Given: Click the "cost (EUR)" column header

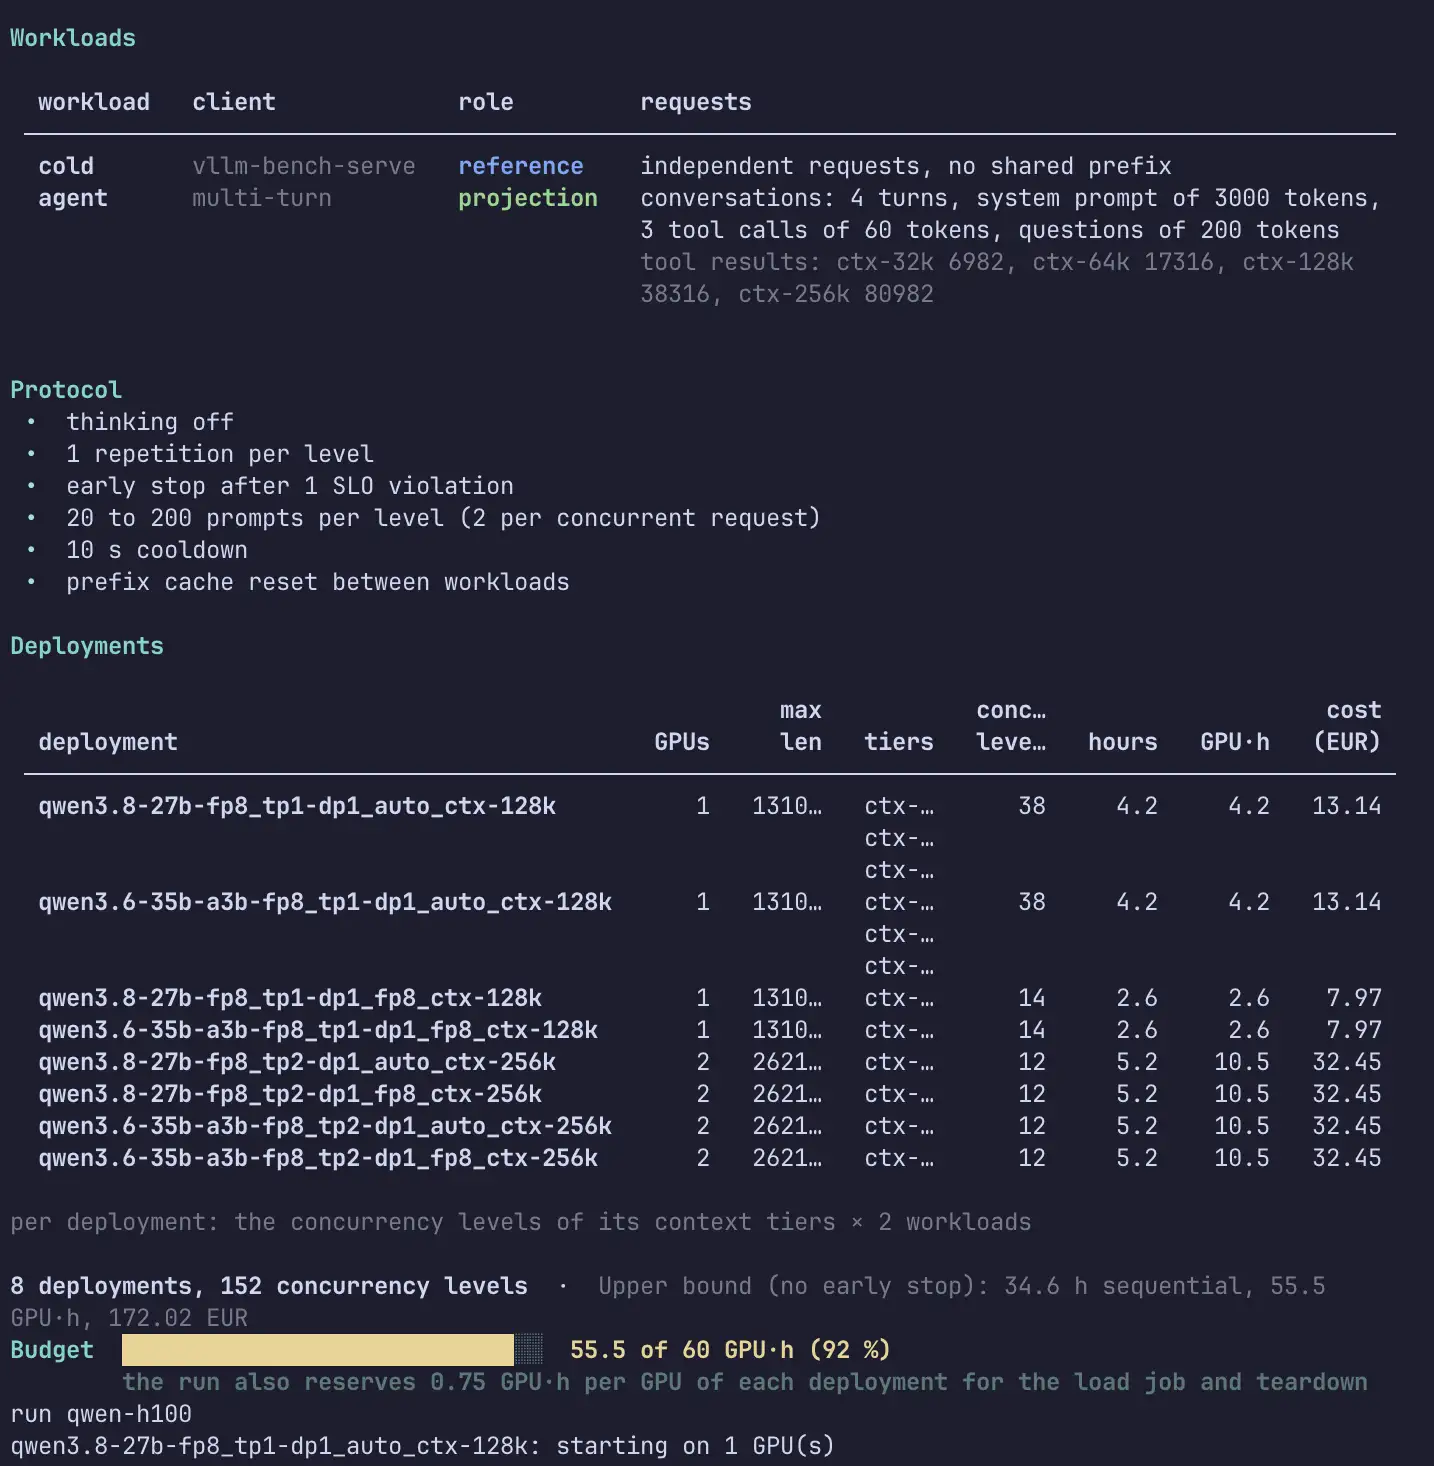Looking at the screenshot, I should (1347, 726).
